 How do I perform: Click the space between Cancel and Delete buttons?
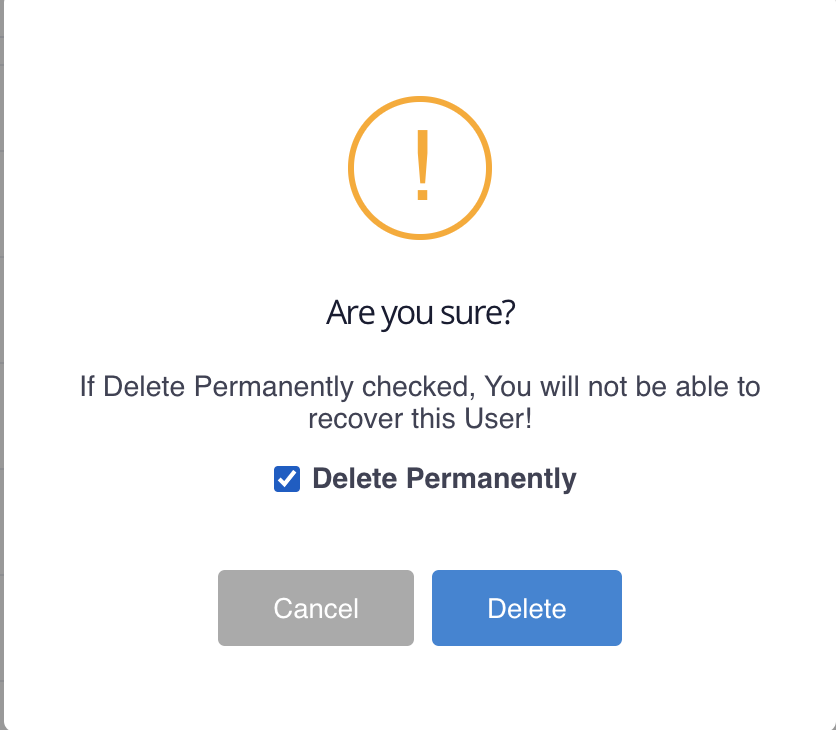click(x=423, y=607)
